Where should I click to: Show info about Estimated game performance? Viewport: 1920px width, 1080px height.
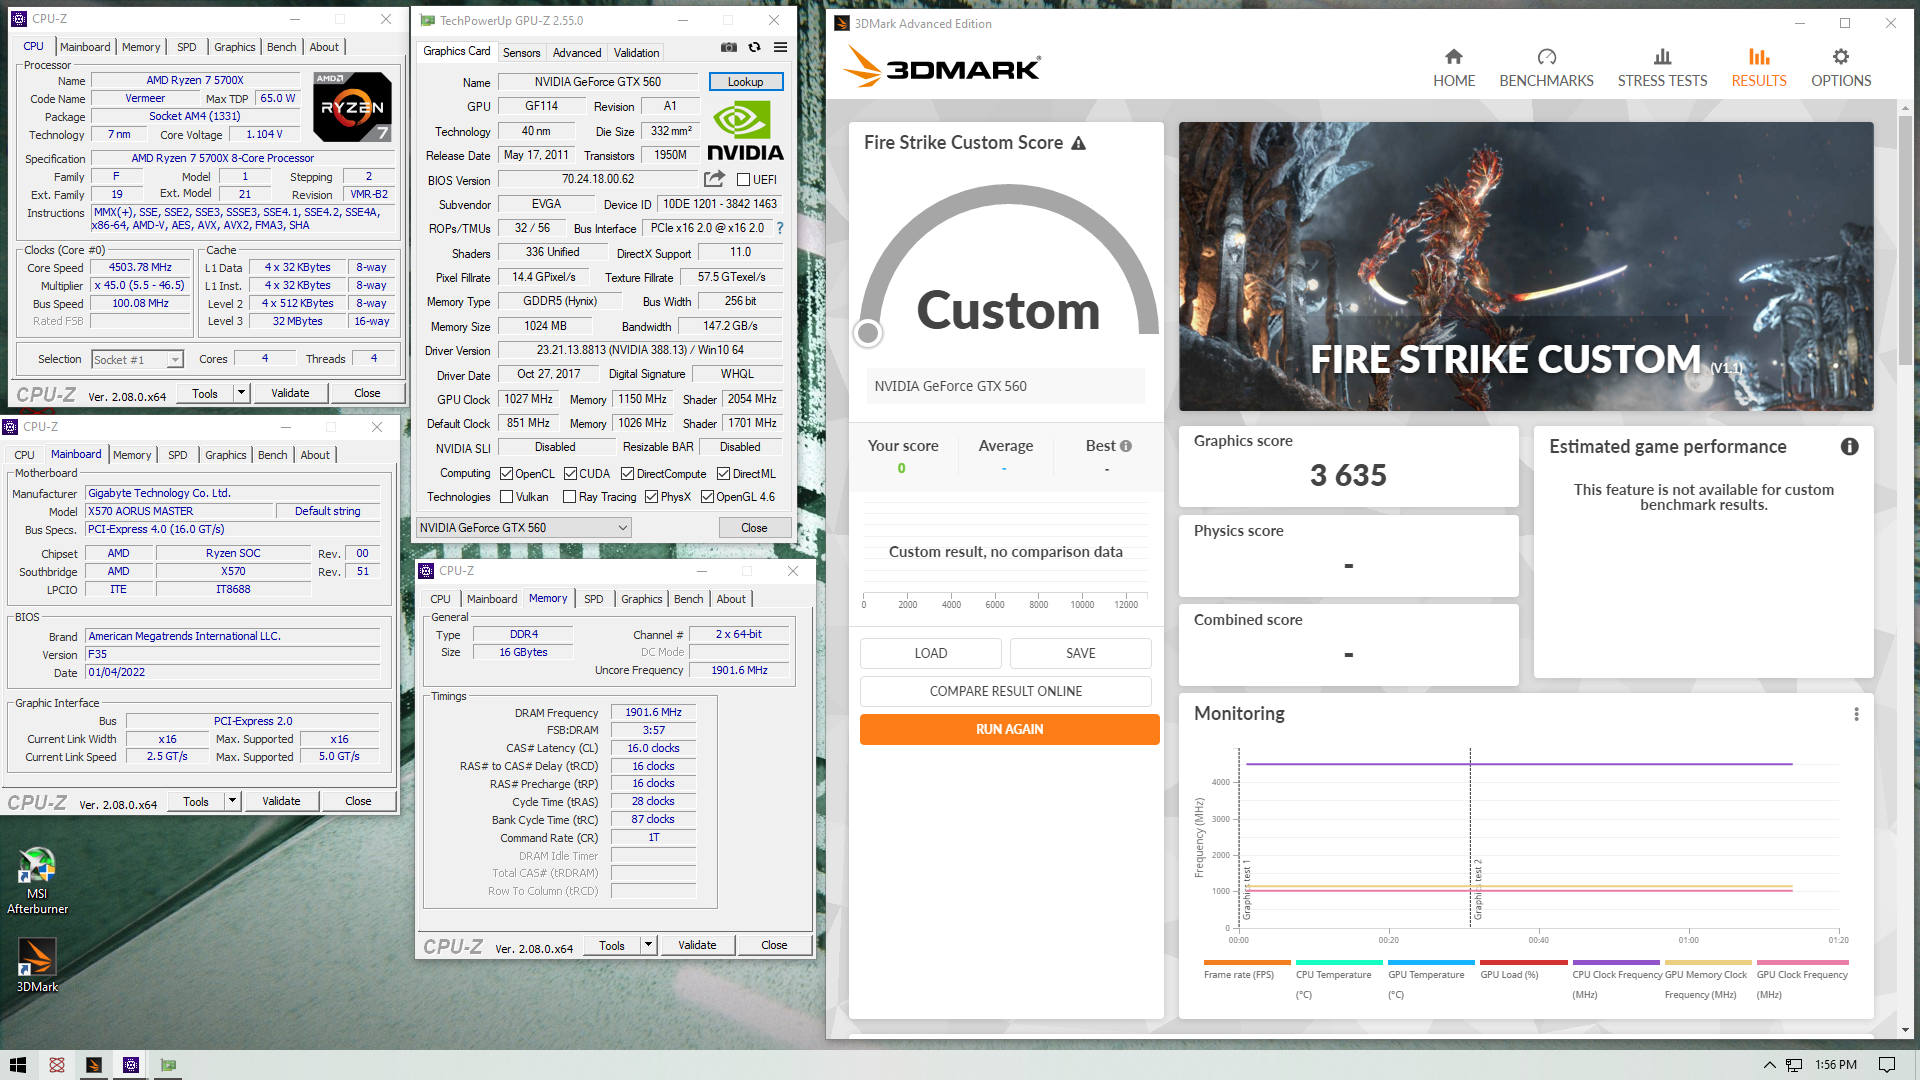click(x=1849, y=447)
